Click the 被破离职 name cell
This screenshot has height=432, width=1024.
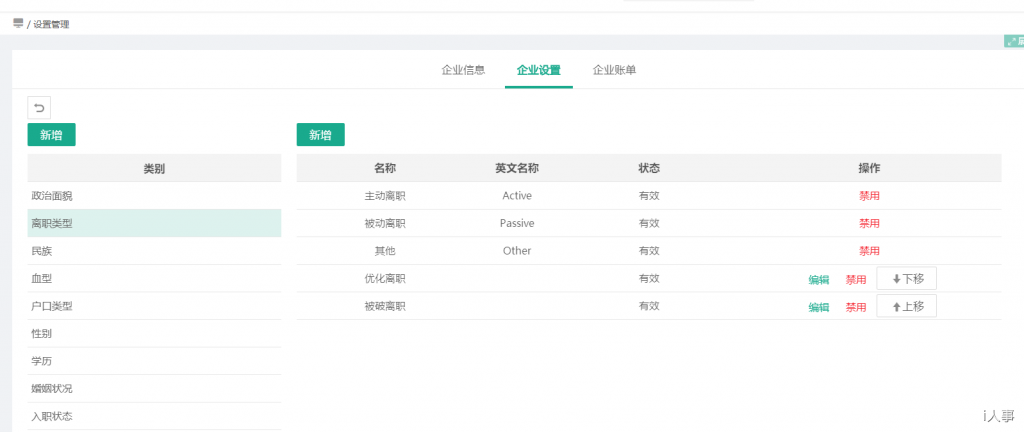(x=385, y=306)
